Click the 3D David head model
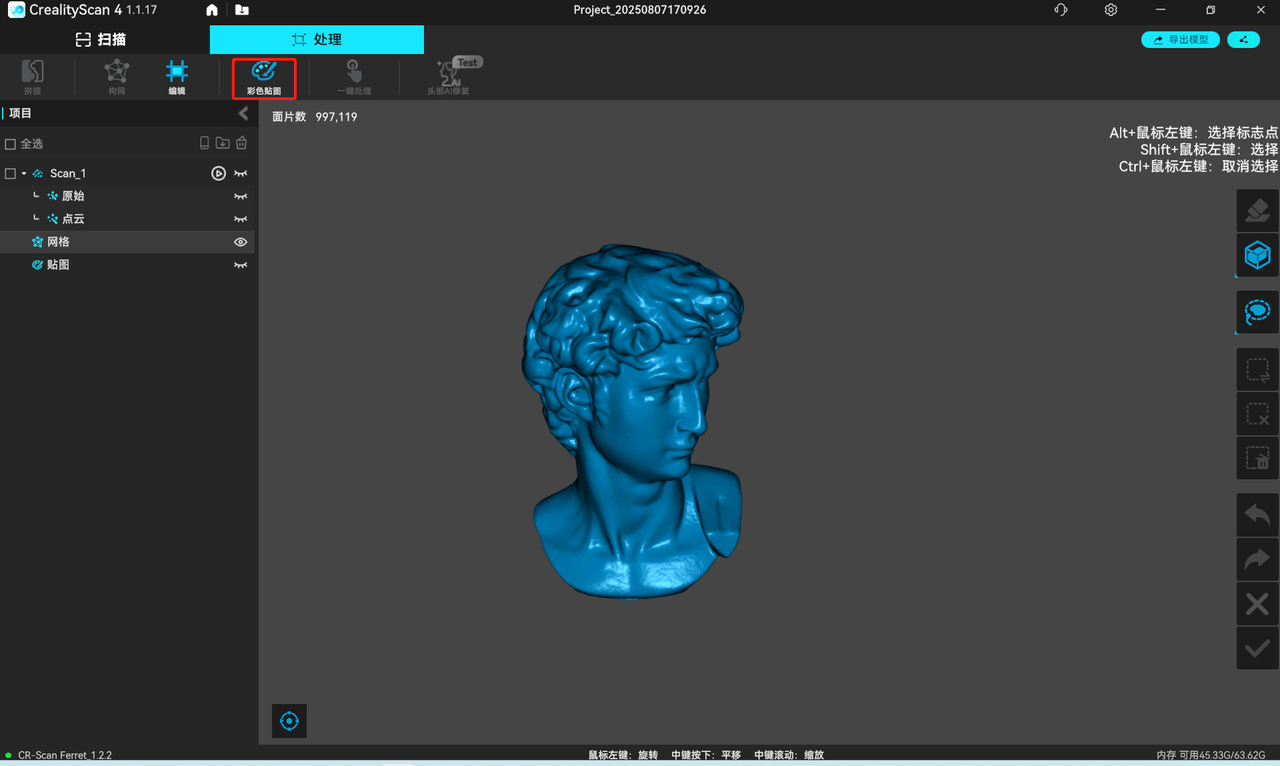The width and height of the screenshot is (1280, 766). point(632,421)
